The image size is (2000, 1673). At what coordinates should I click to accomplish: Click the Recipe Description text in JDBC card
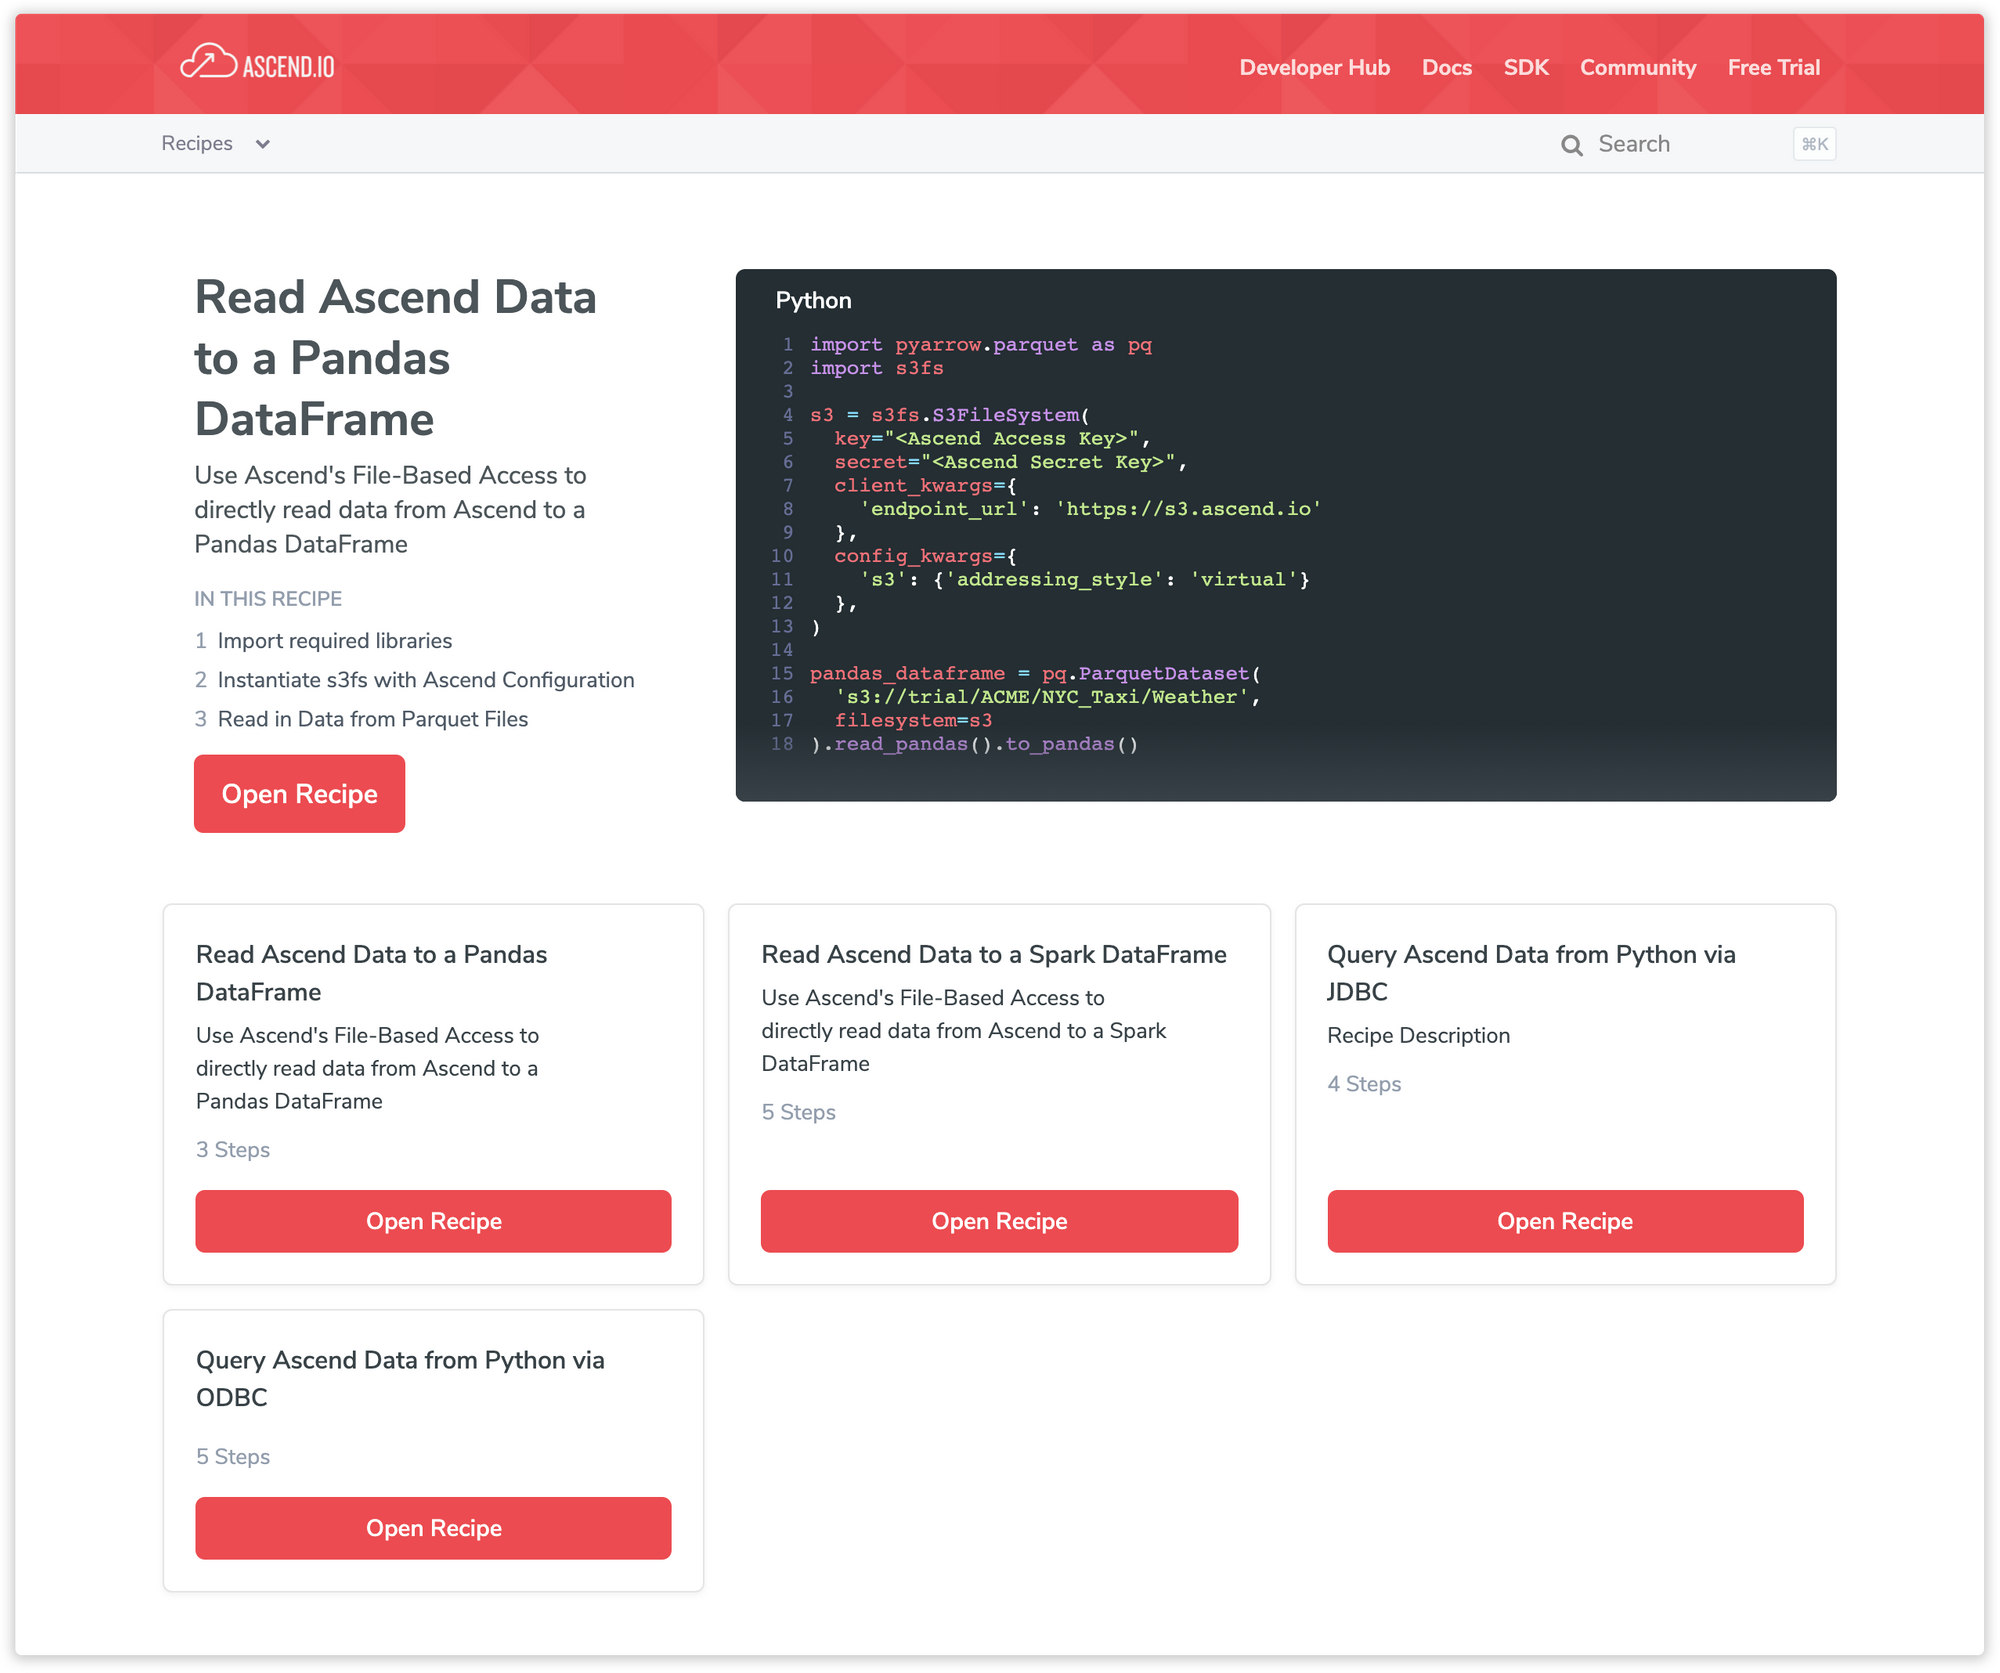tap(1418, 1035)
